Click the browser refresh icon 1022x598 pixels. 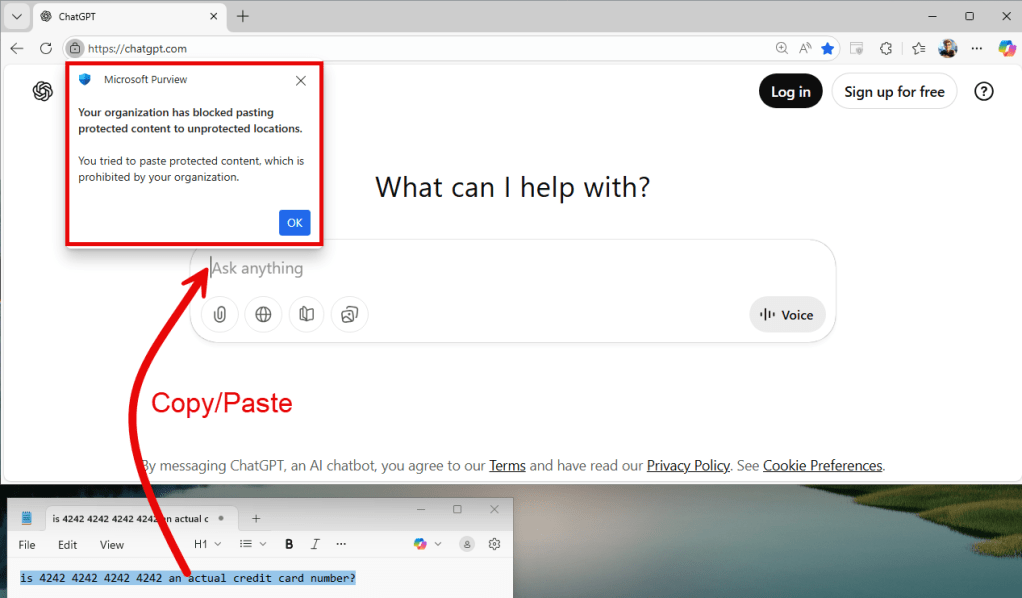pos(45,48)
